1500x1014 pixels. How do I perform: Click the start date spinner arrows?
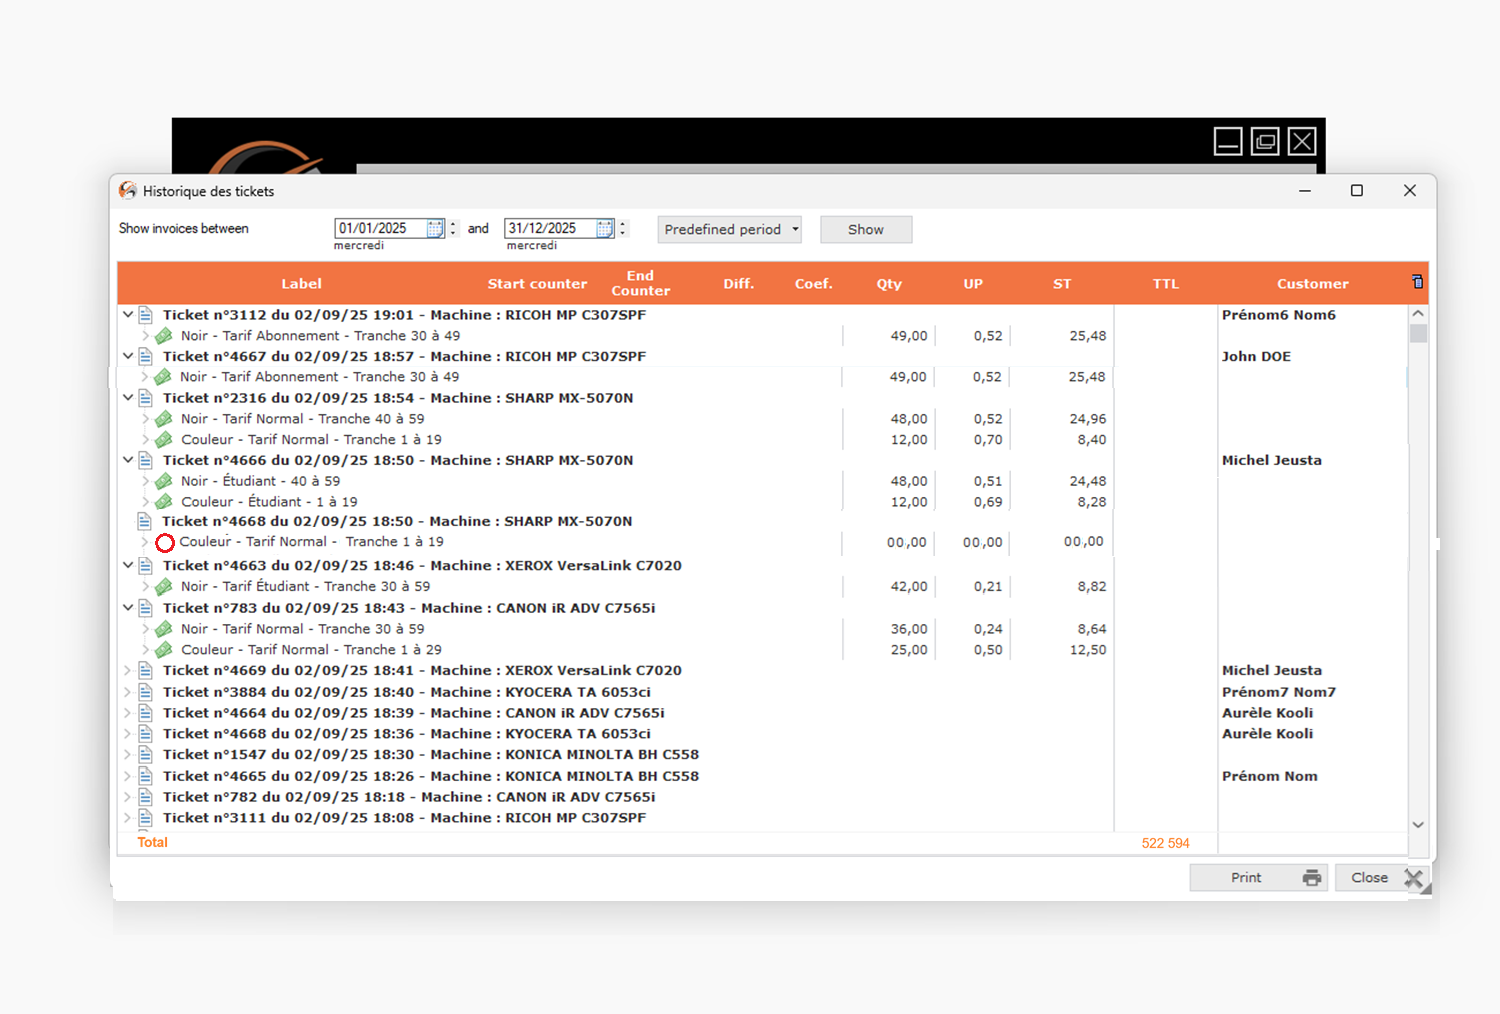click(x=453, y=229)
